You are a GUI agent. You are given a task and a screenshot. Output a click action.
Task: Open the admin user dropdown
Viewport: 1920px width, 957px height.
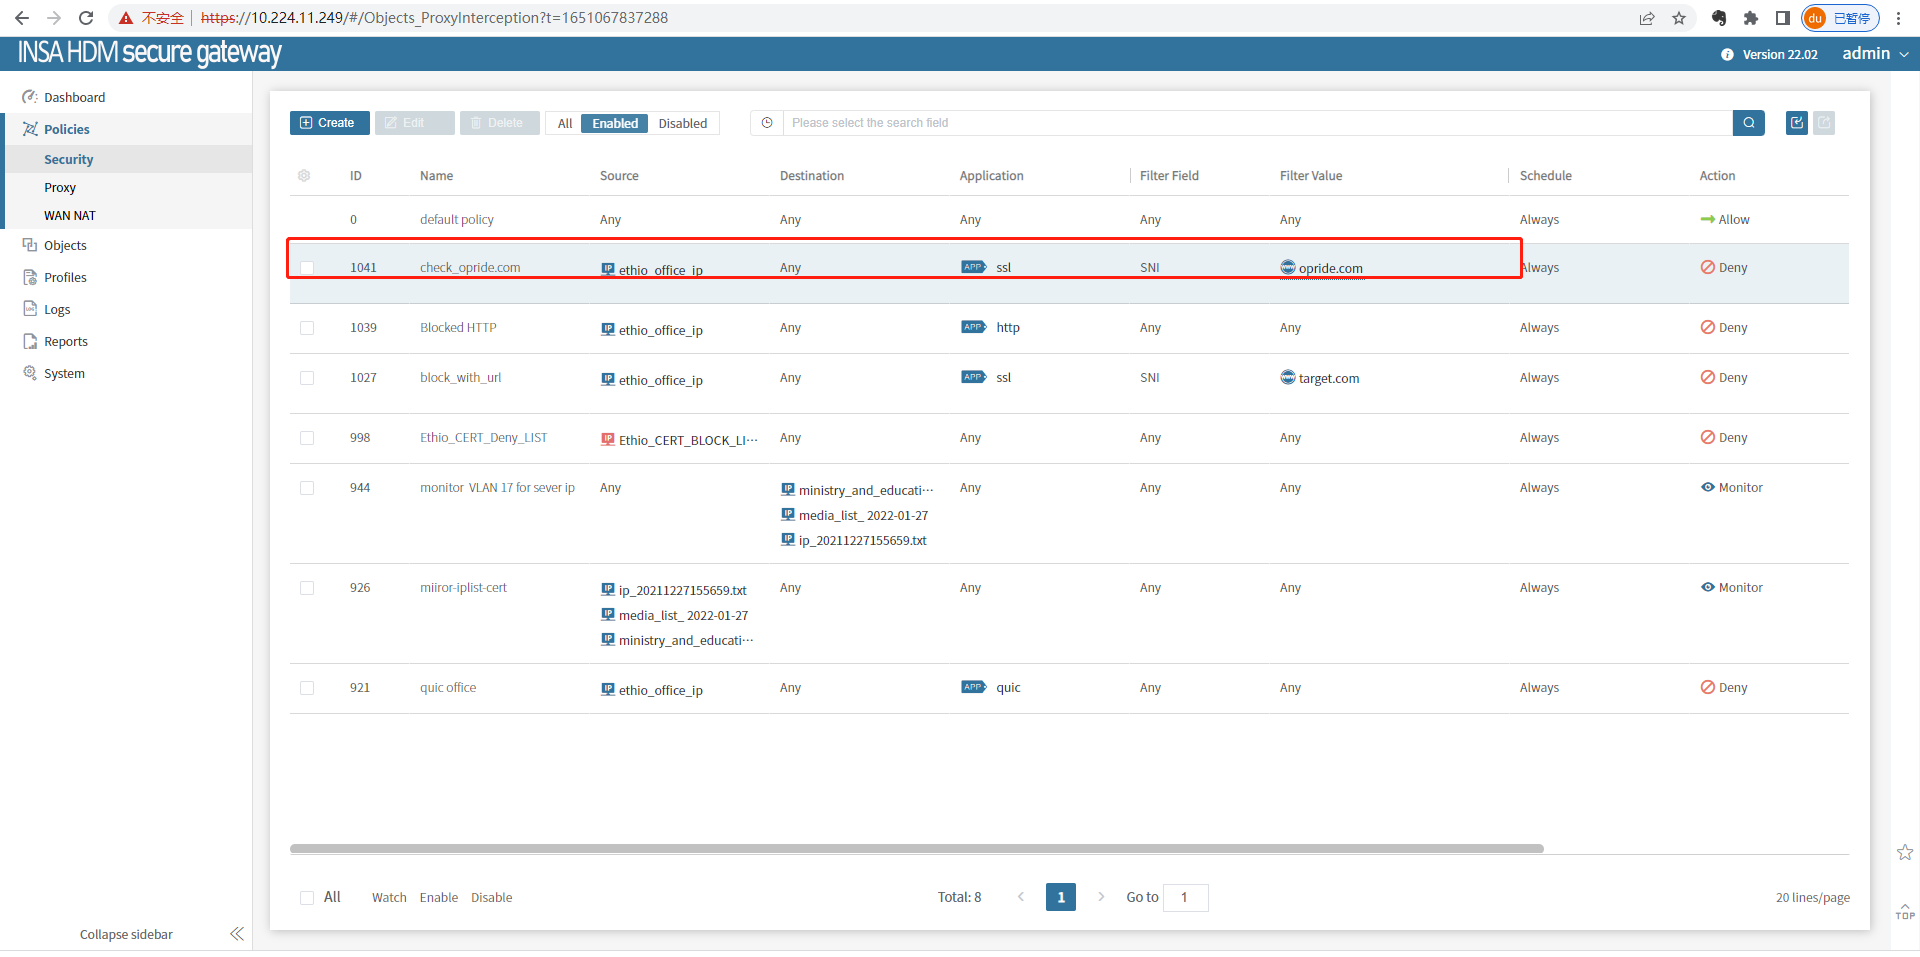tap(1875, 54)
